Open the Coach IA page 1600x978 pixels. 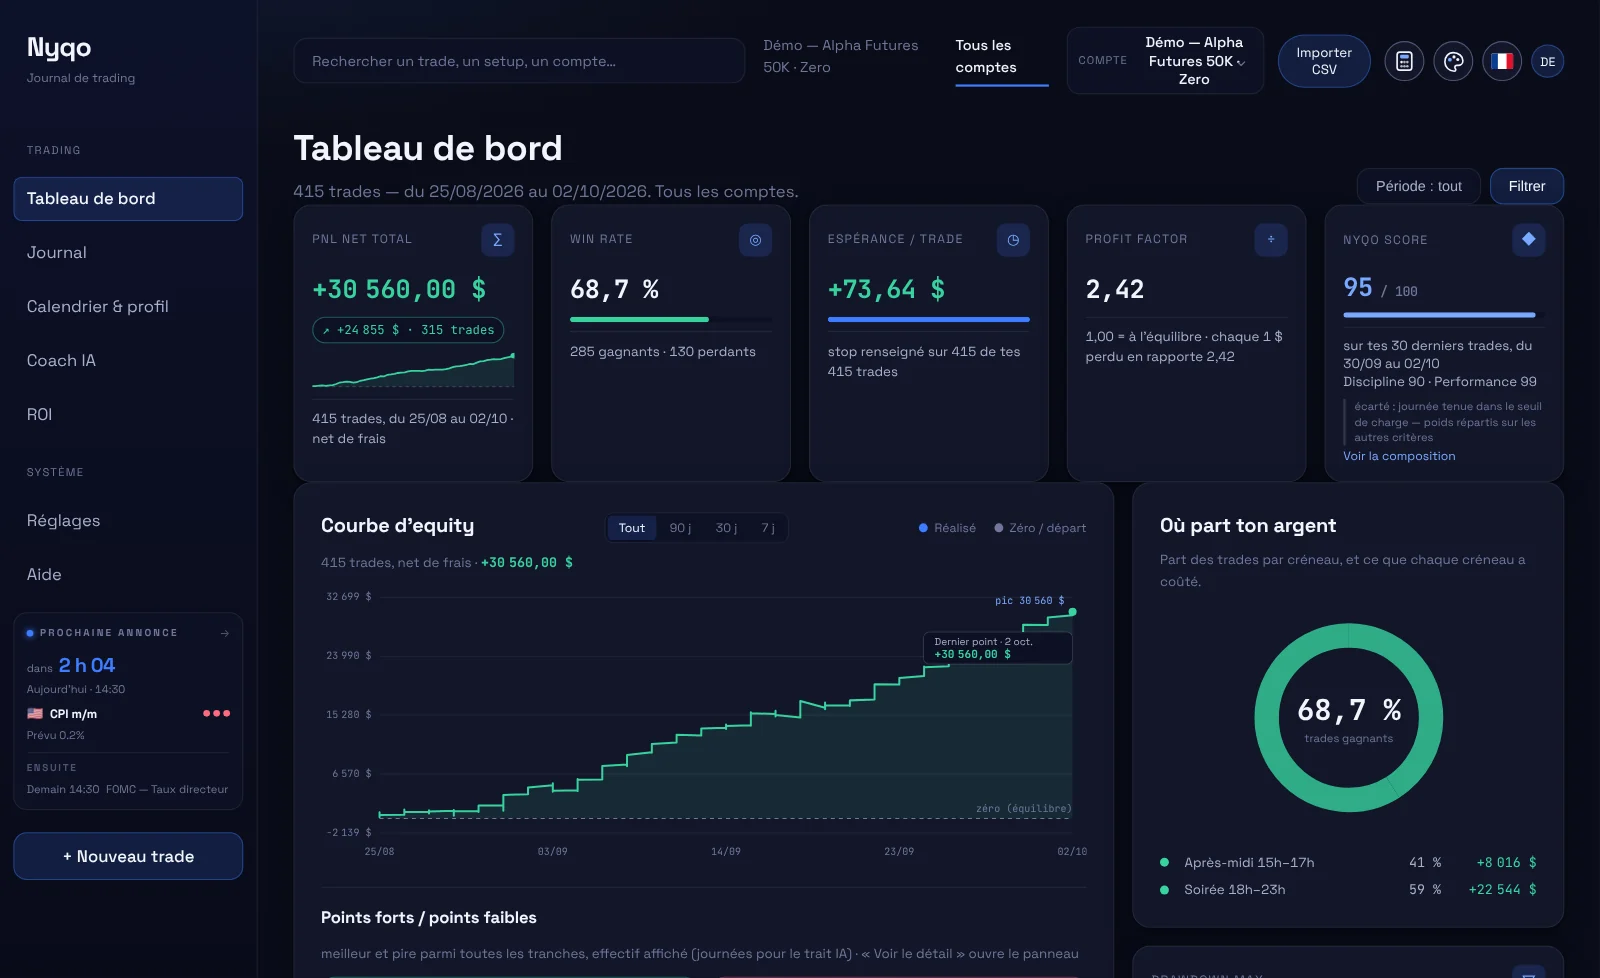pyautogui.click(x=128, y=361)
